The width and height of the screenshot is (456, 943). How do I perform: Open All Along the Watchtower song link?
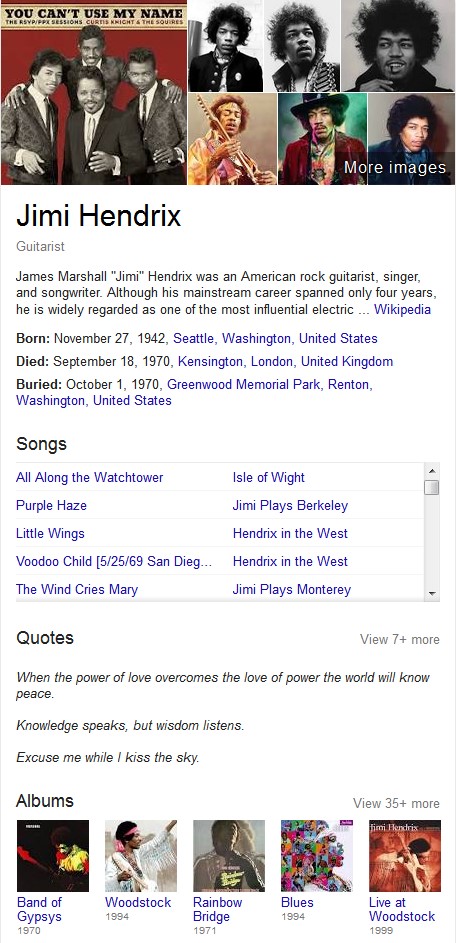pos(90,478)
